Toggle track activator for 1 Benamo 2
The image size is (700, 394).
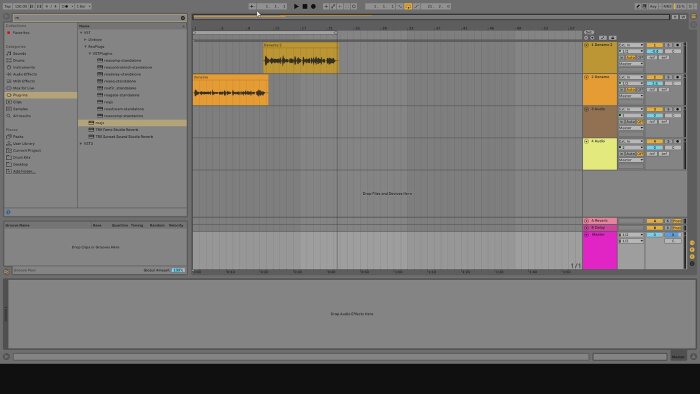coord(654,45)
